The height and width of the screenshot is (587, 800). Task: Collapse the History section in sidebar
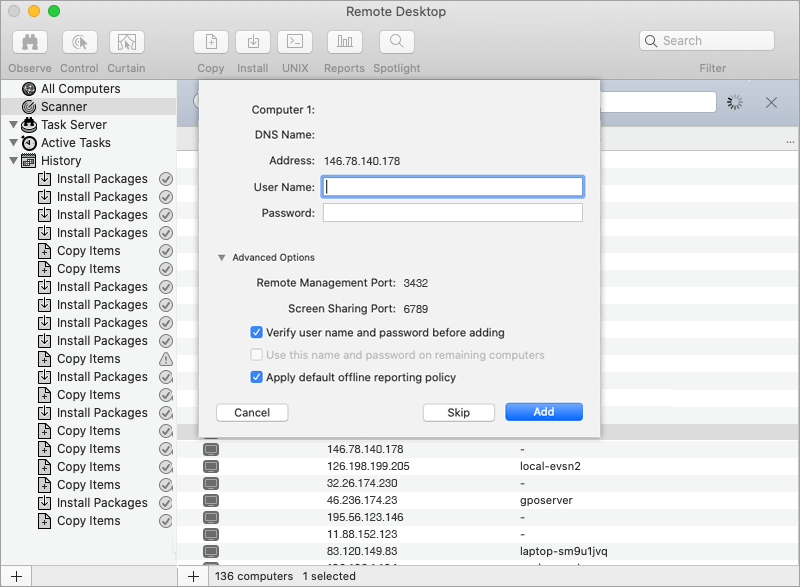pos(13,160)
